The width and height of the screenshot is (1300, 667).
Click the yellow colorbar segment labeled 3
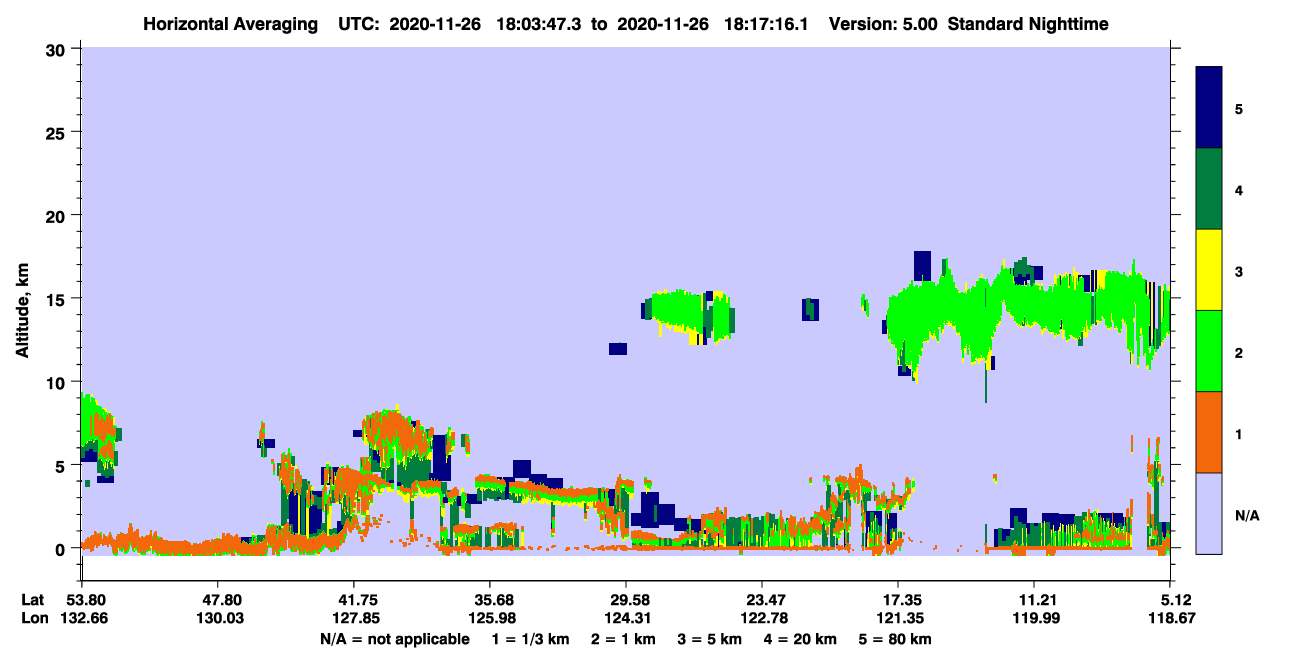click(x=1209, y=270)
